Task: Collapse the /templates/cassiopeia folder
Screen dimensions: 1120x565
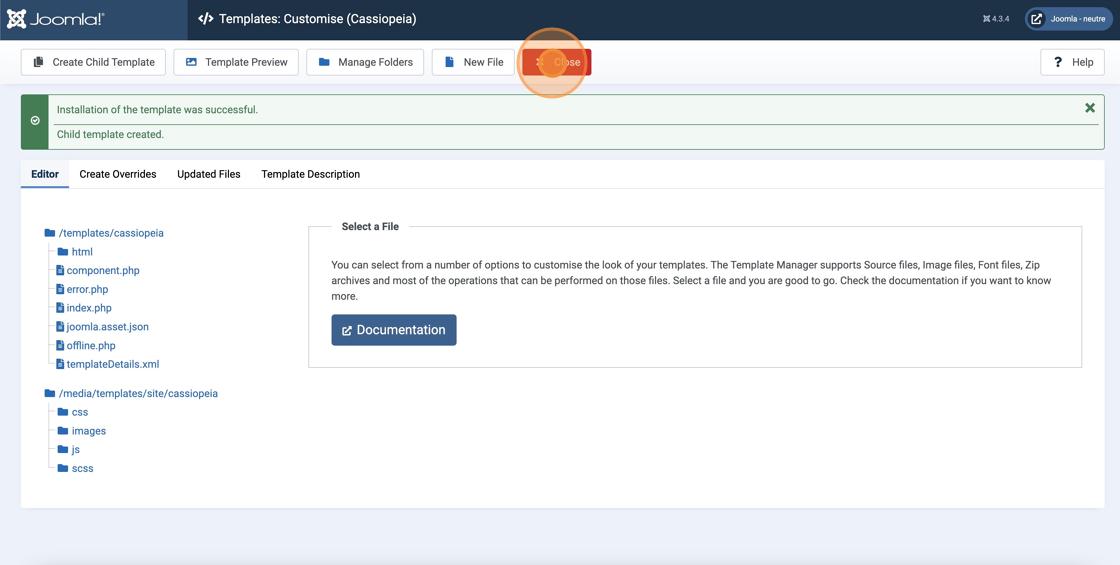Action: click(110, 233)
